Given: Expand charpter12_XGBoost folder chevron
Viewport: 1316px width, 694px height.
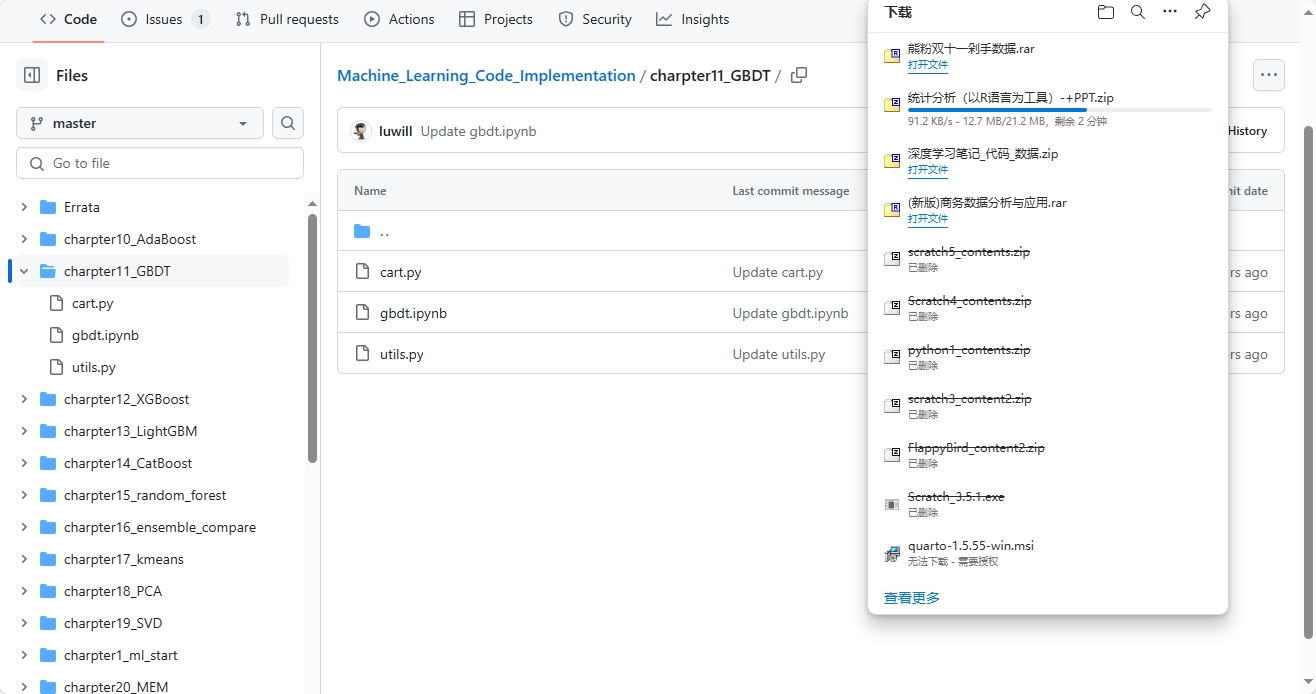Looking at the screenshot, I should pyautogui.click(x=24, y=399).
